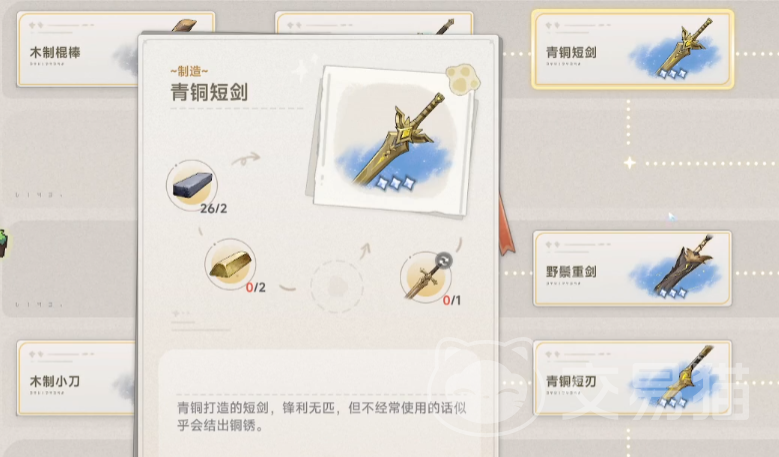Viewport: 779px width, 457px height.
Task: Click the gray stone ingot material icon
Action: click(x=192, y=185)
